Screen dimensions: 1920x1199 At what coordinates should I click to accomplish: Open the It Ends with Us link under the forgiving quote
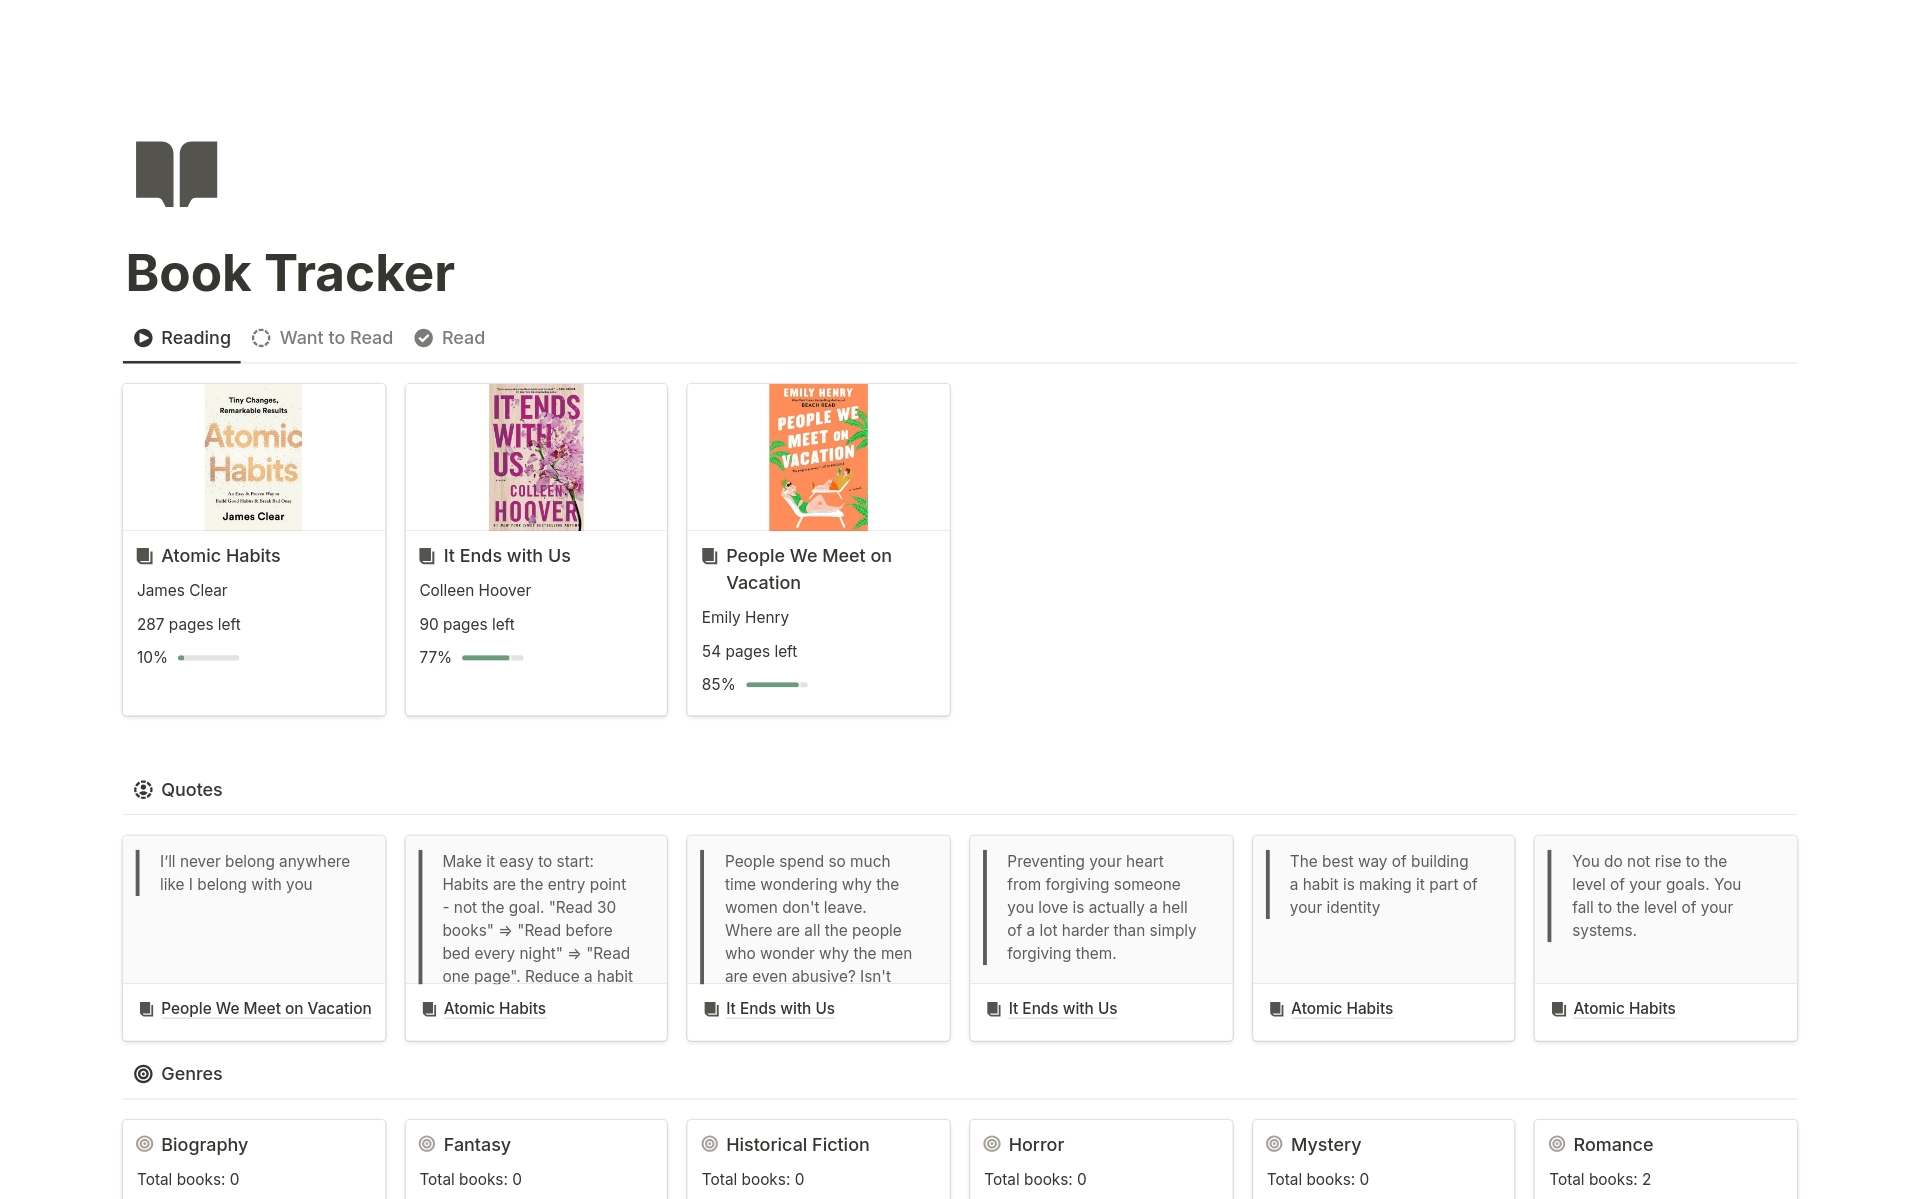1062,1008
